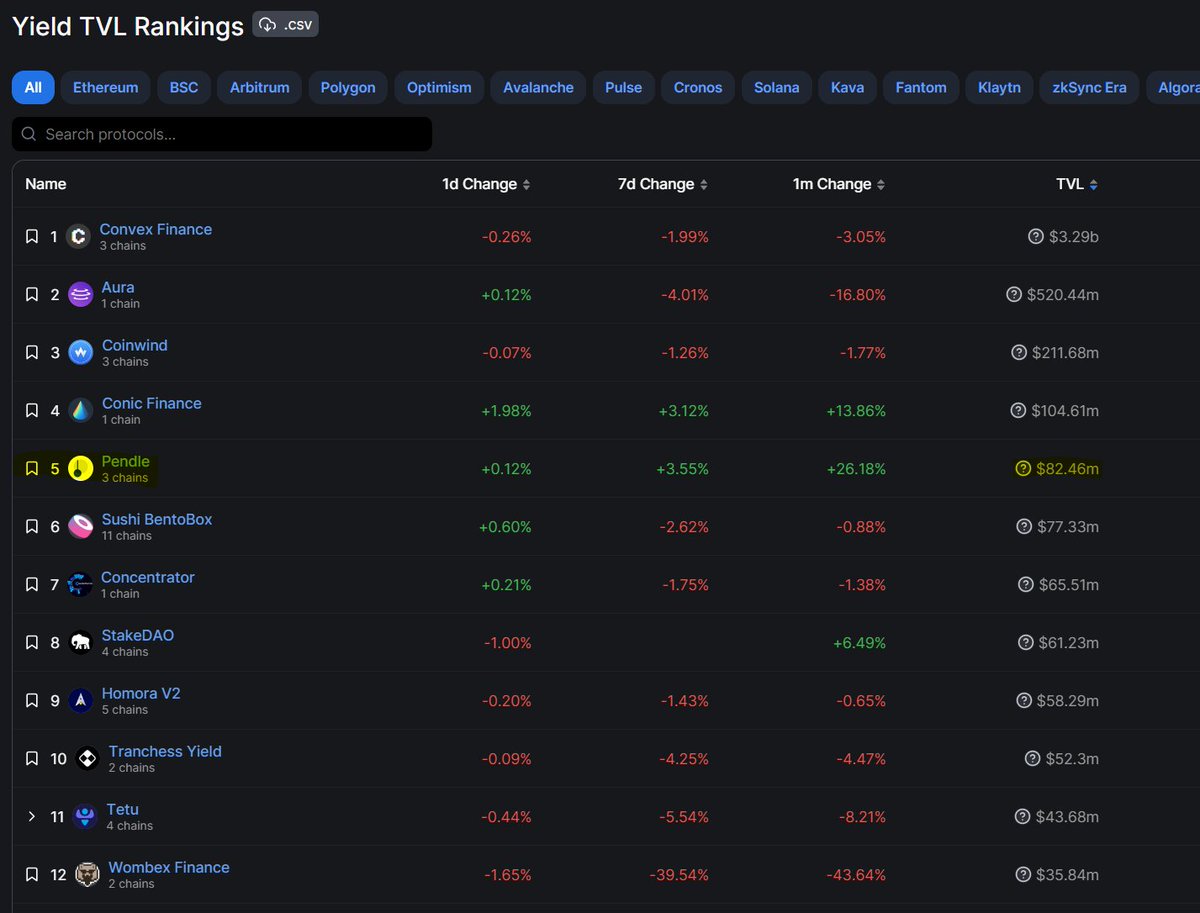
Task: Sort table by 1d Change
Action: 486,184
